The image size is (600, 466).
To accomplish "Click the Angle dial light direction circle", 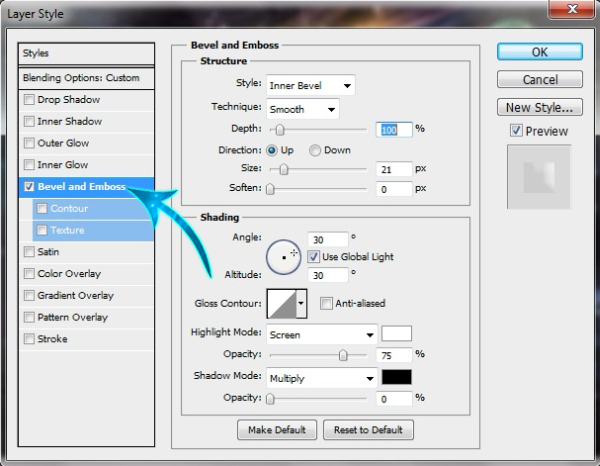I will coord(283,258).
